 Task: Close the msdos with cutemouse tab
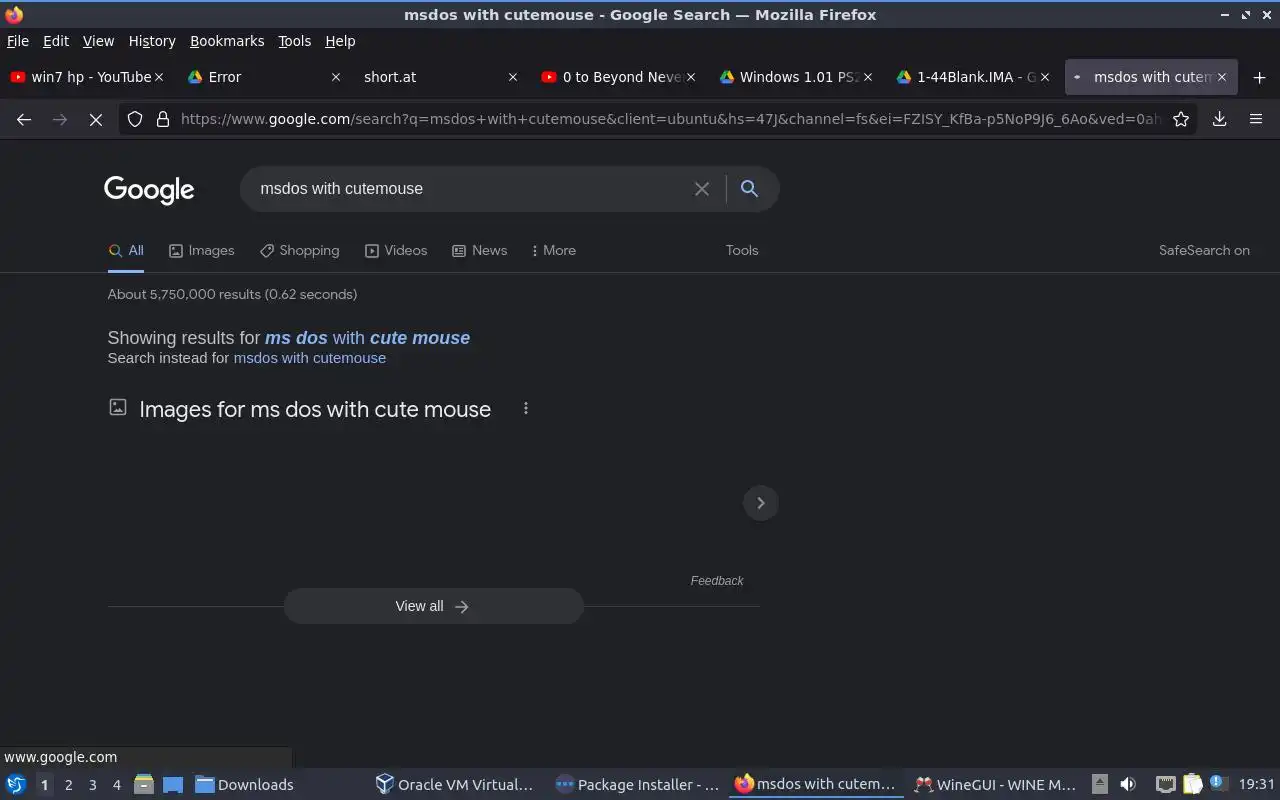pos(1221,77)
